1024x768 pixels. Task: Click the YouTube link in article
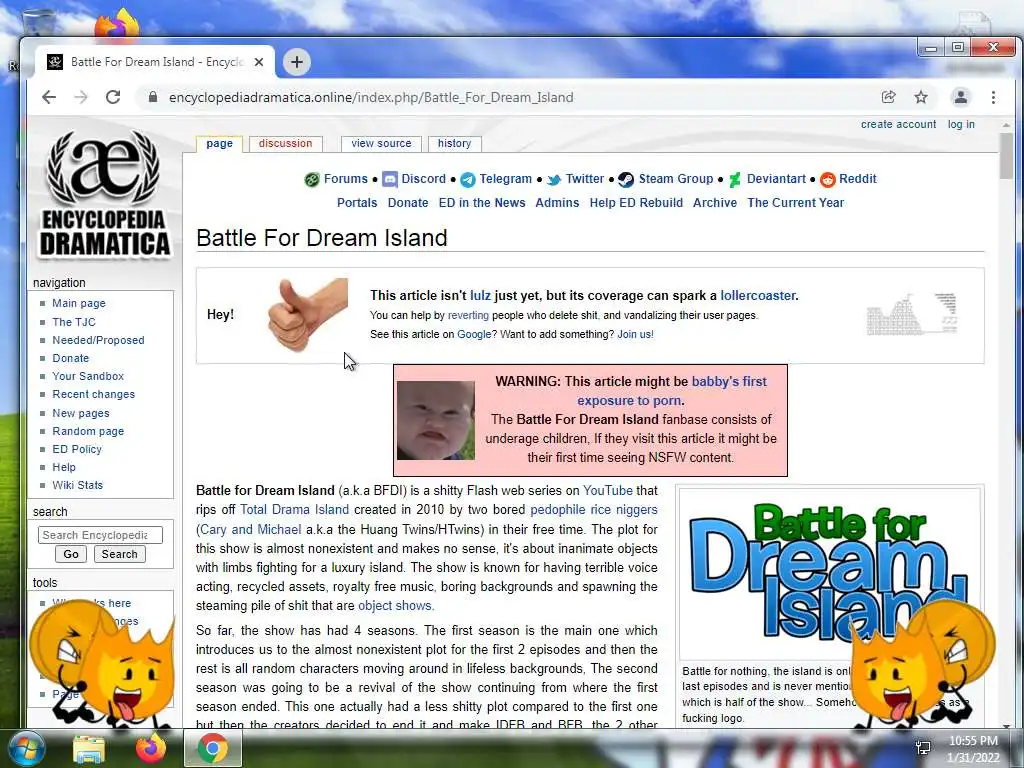608,490
